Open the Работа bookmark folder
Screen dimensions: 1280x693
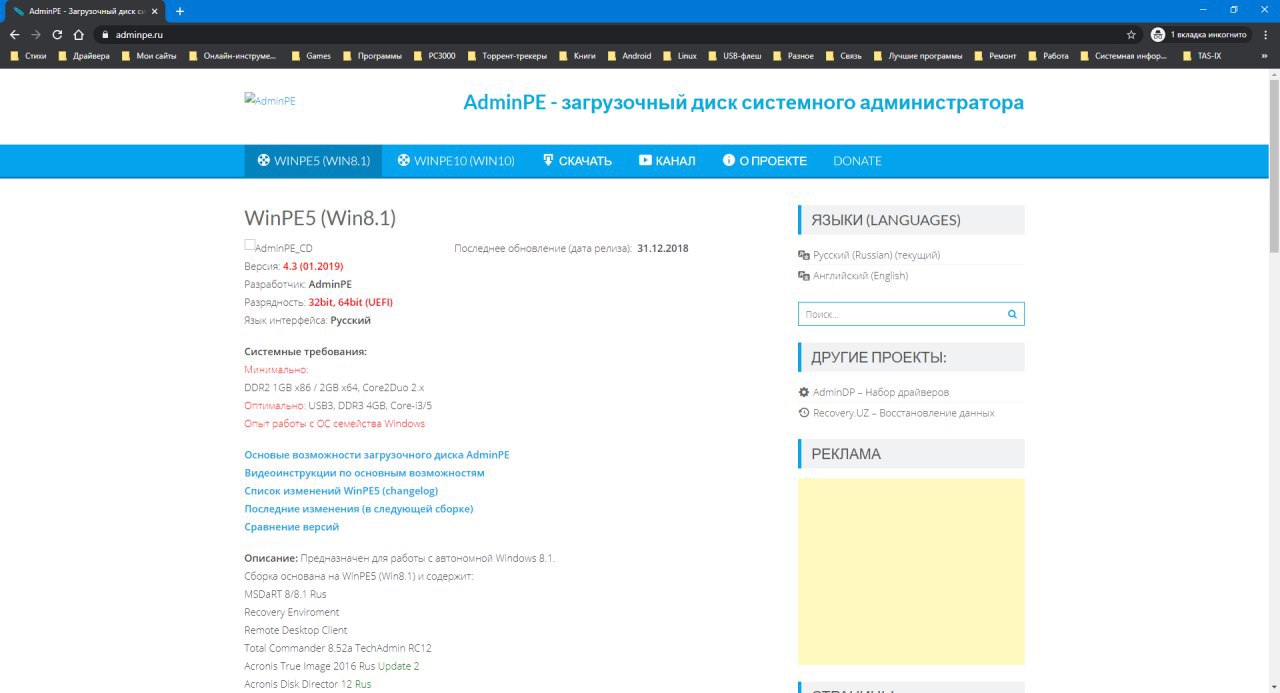pos(1048,56)
